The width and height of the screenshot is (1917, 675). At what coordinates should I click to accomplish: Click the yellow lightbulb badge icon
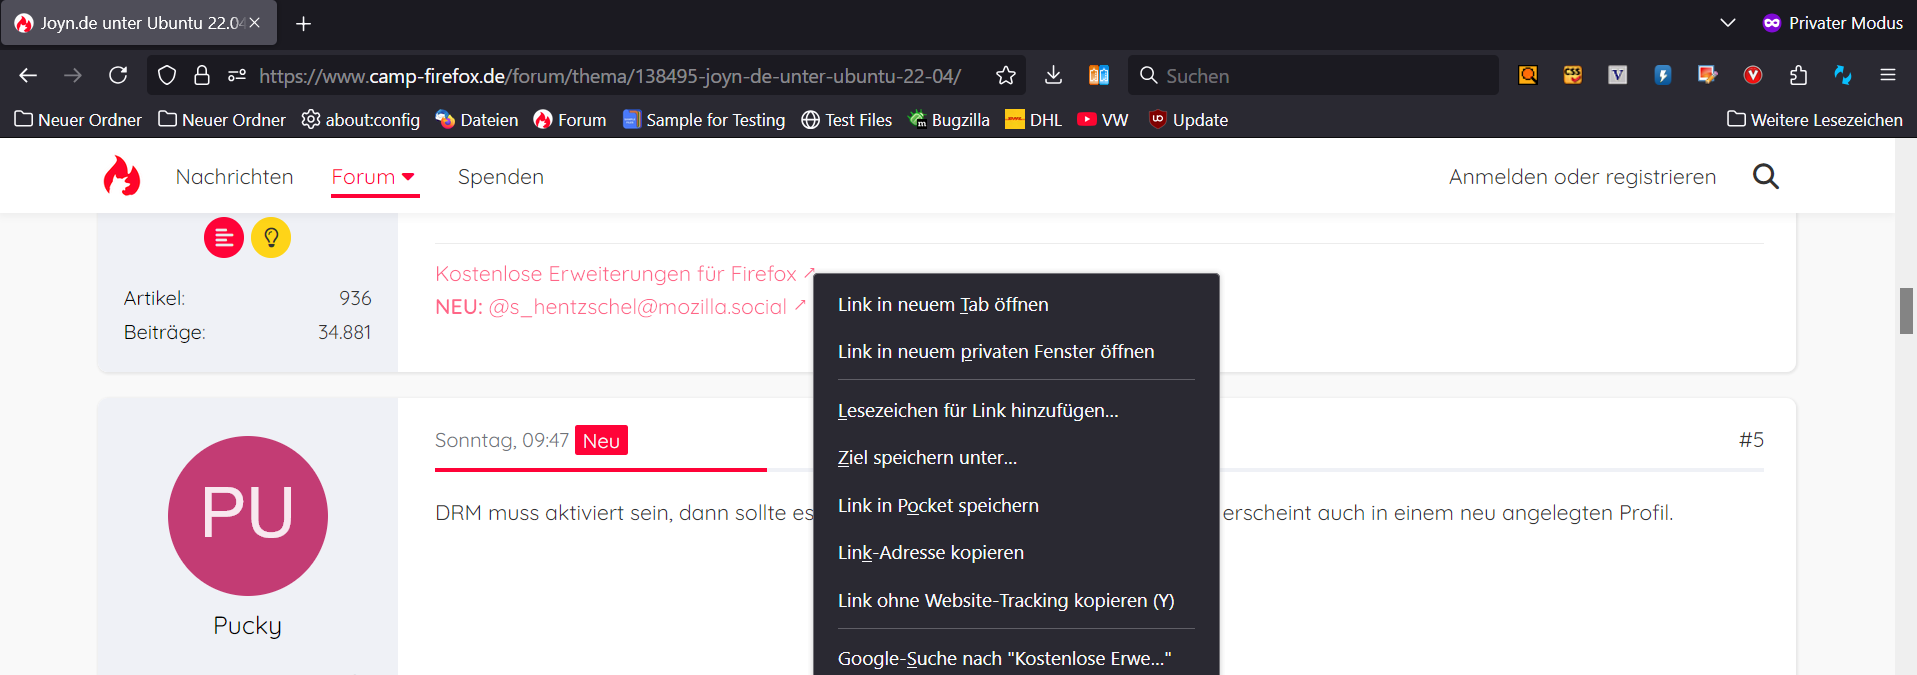click(x=271, y=238)
